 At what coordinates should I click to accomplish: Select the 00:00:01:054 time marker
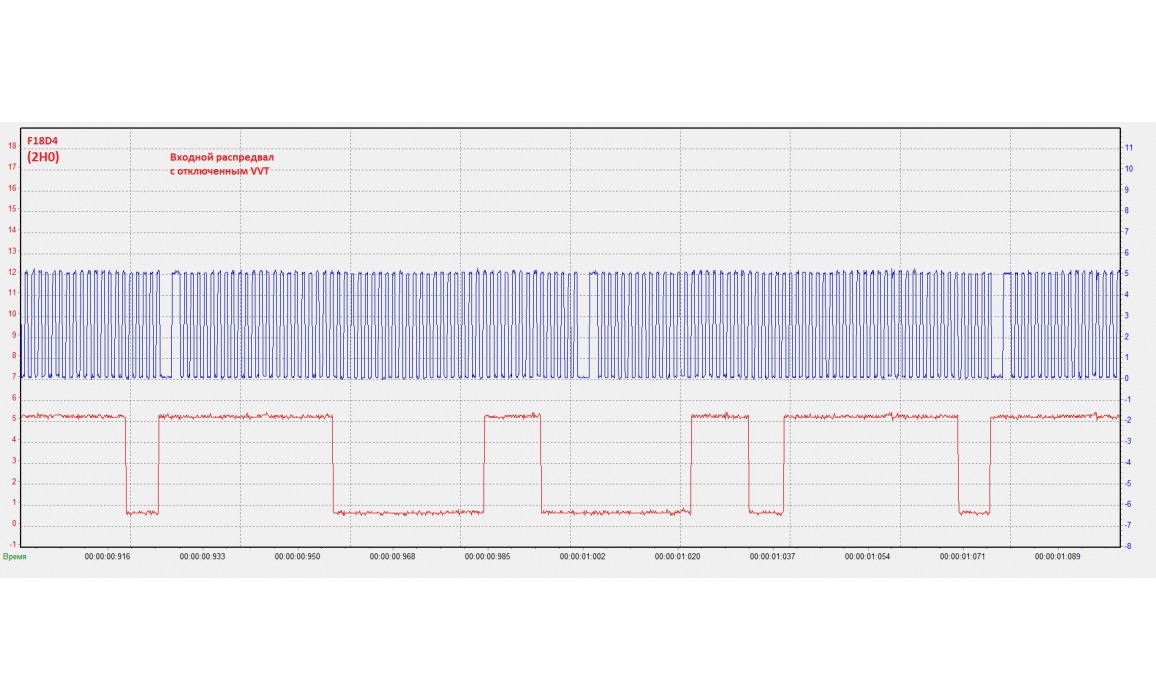pyautogui.click(x=867, y=556)
